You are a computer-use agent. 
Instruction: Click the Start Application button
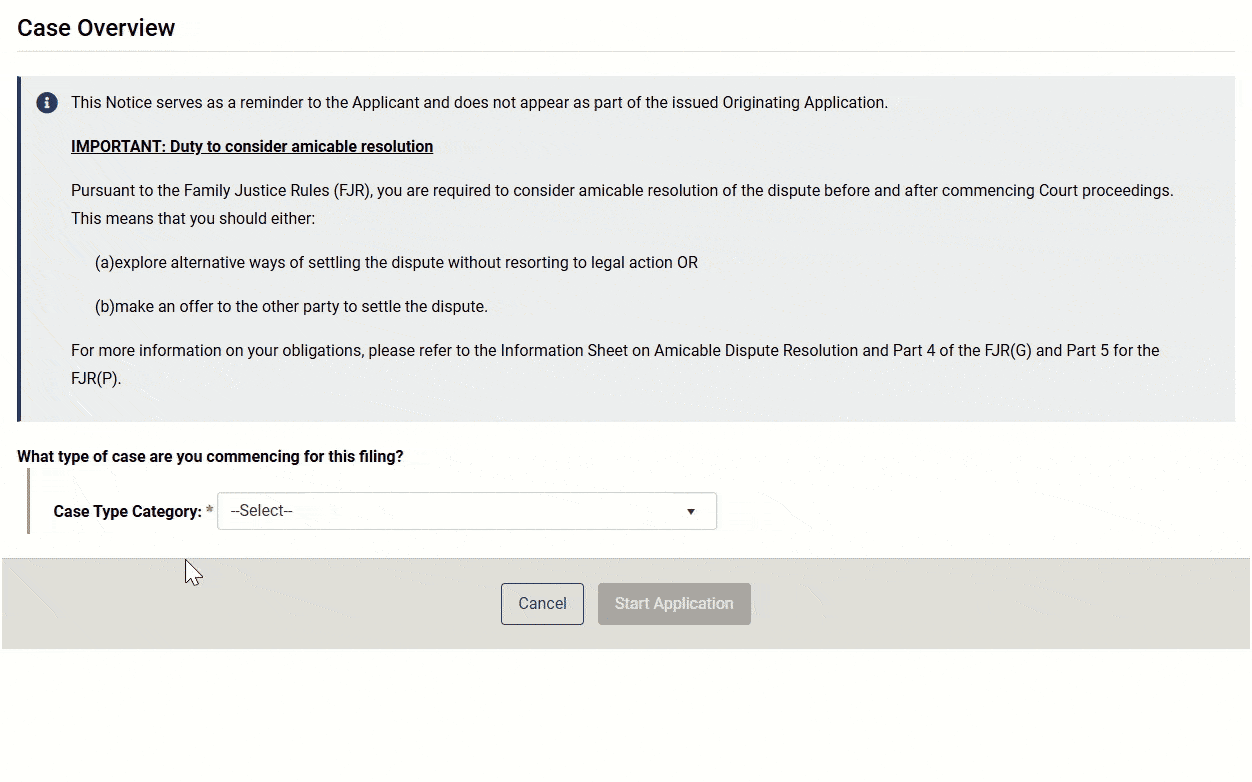[x=674, y=604]
